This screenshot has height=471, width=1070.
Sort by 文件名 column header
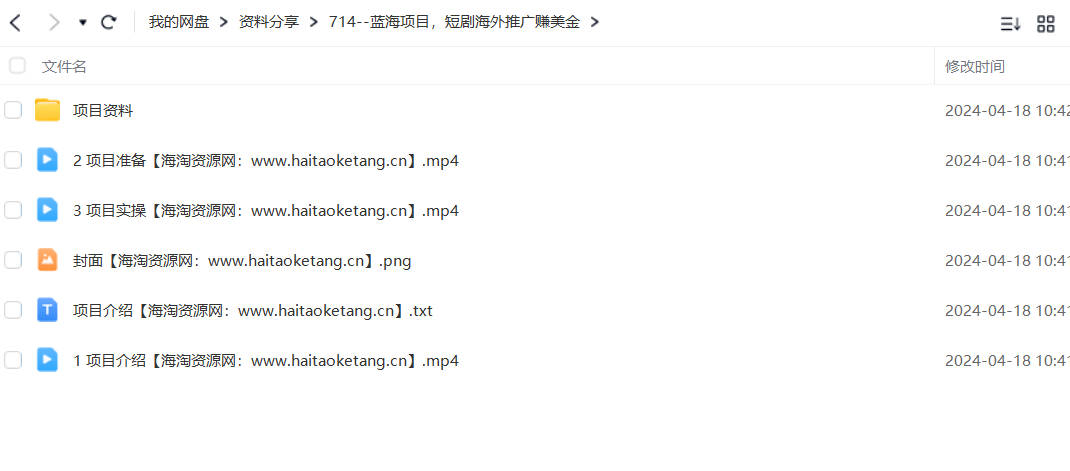click(64, 67)
